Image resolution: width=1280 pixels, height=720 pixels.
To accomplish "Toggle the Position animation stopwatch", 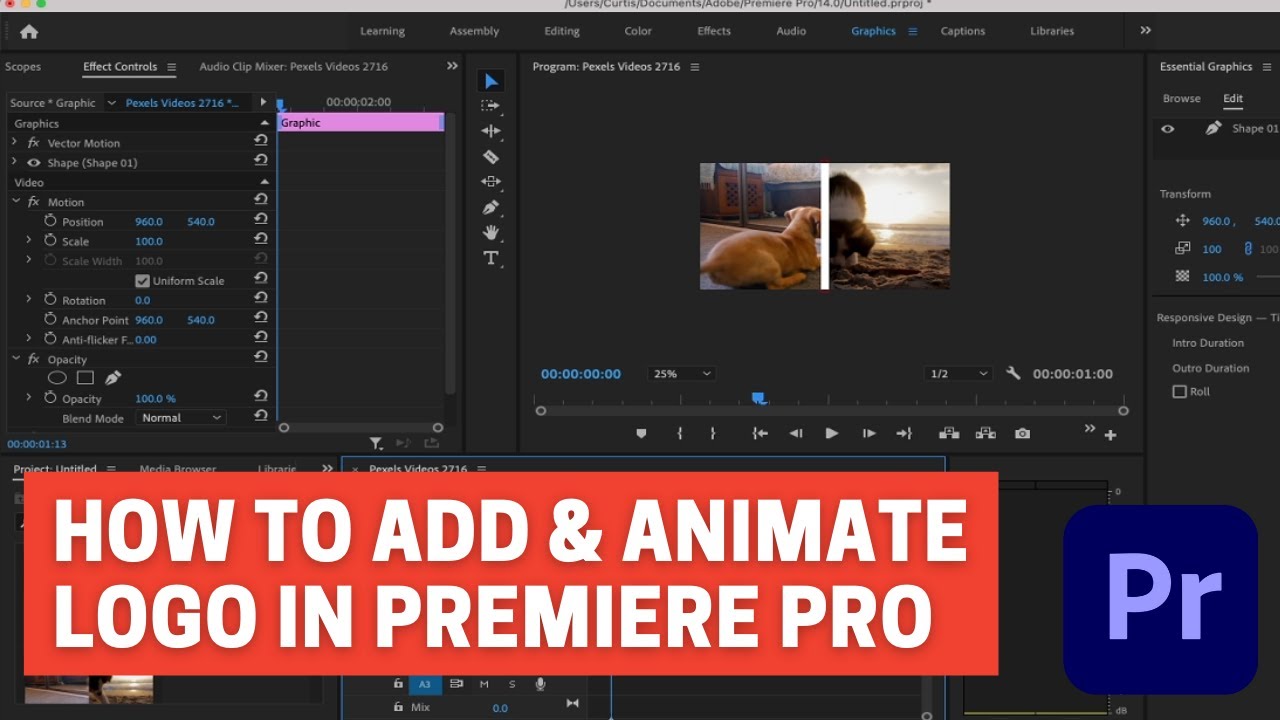I will coord(51,221).
